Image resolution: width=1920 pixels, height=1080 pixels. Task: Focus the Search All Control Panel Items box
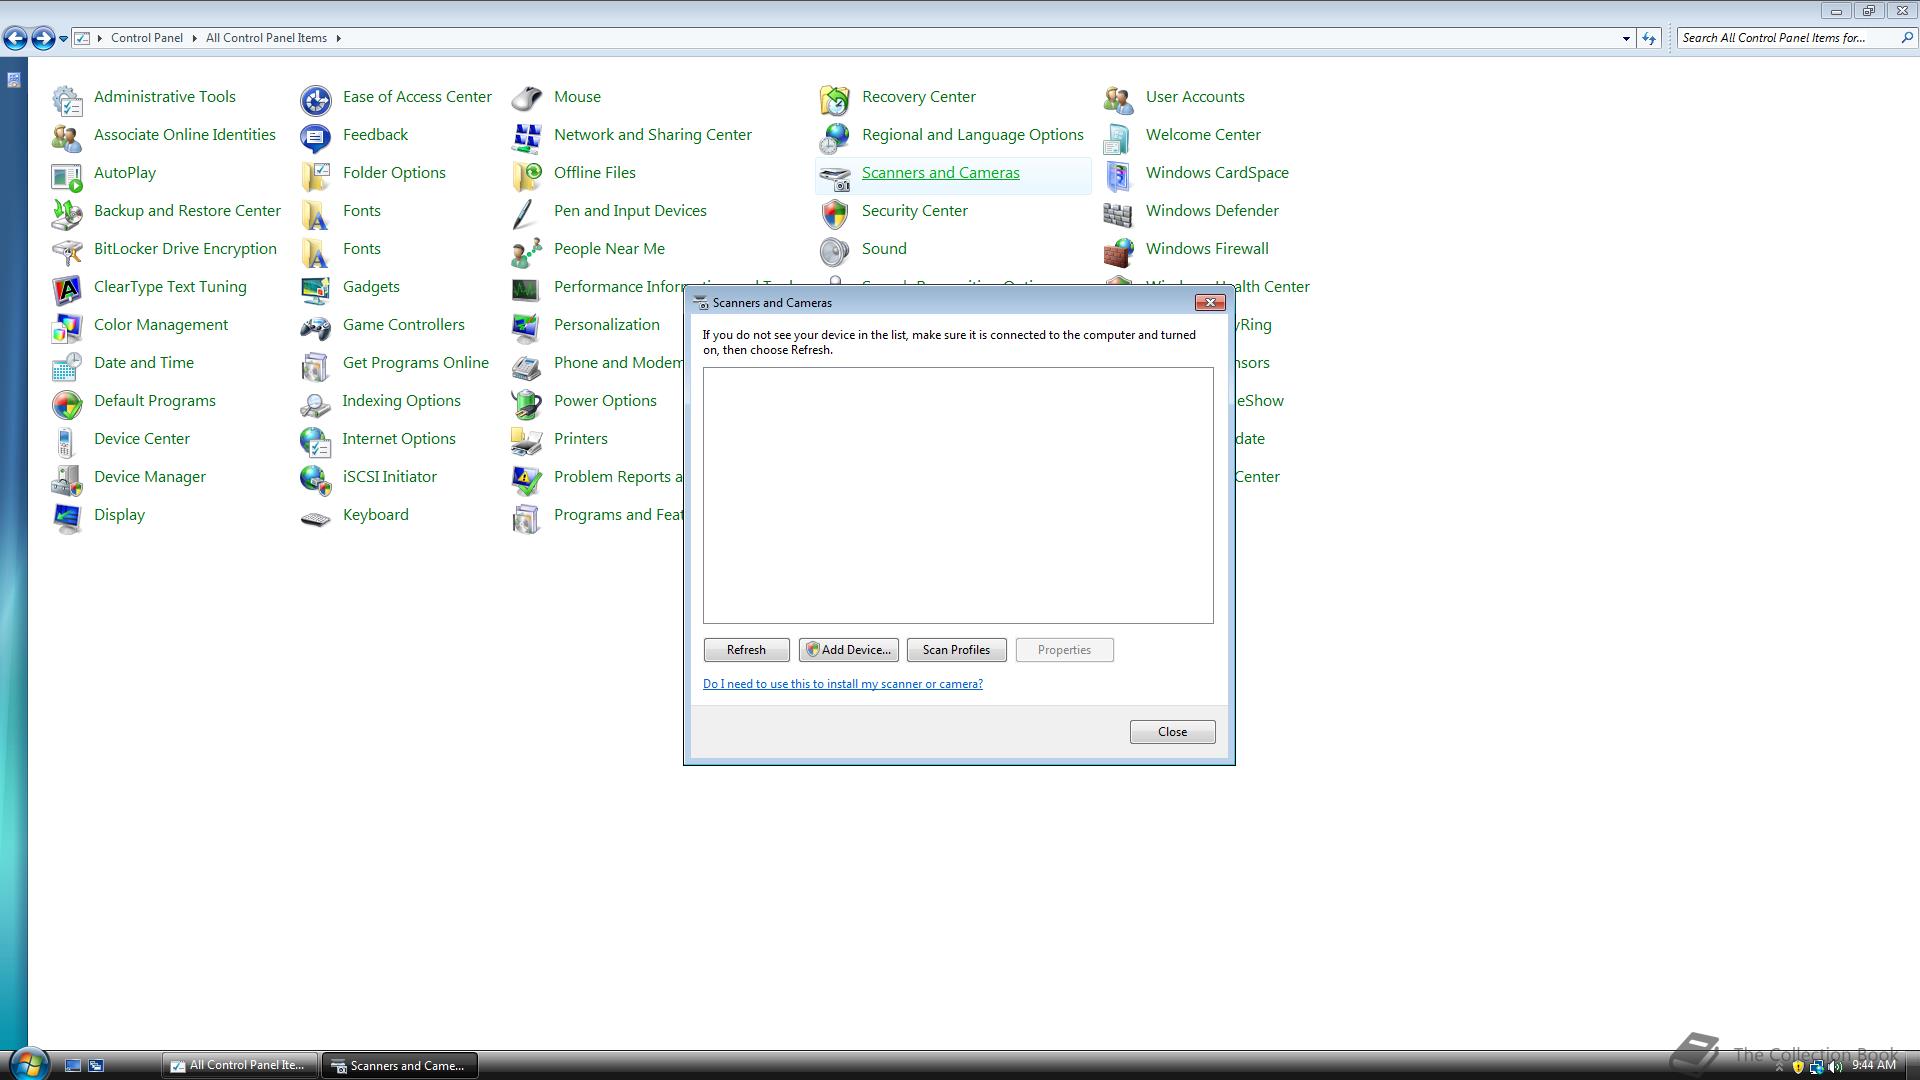coord(1787,38)
